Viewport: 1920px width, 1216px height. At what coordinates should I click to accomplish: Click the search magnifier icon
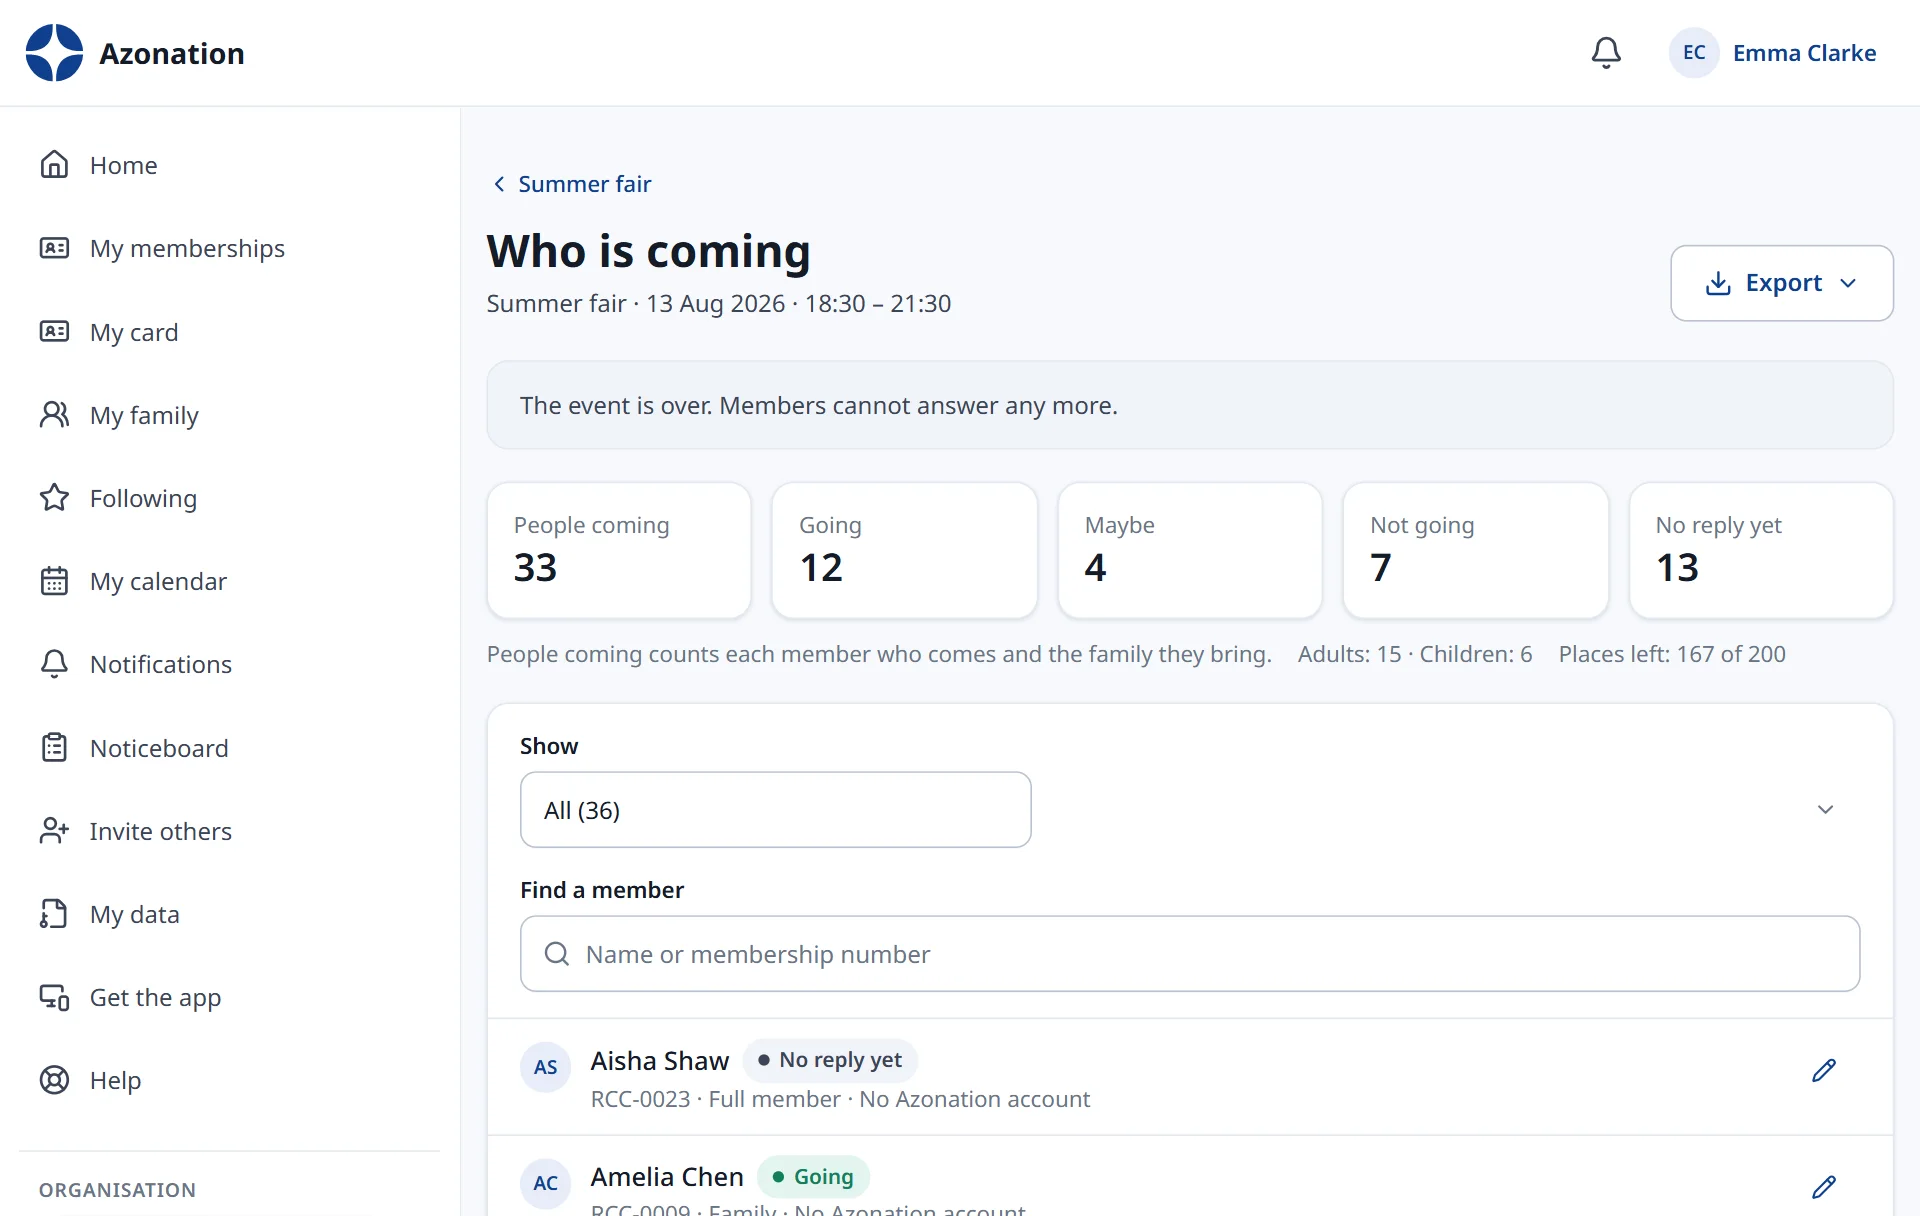[x=557, y=954]
